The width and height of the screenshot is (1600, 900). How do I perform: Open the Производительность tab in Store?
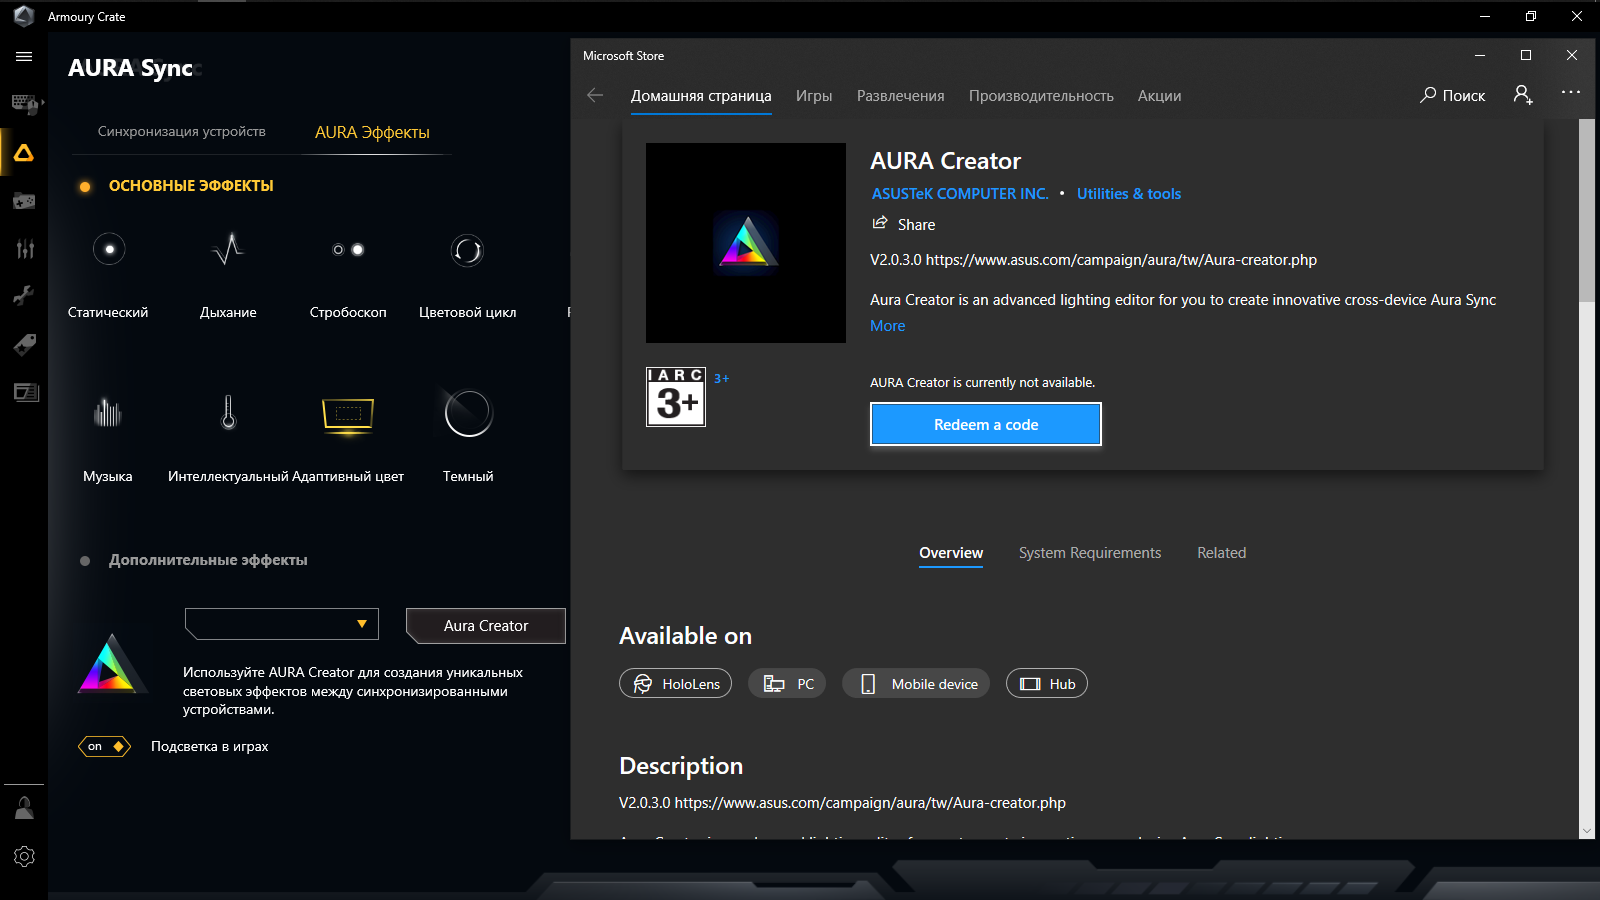coord(1041,96)
